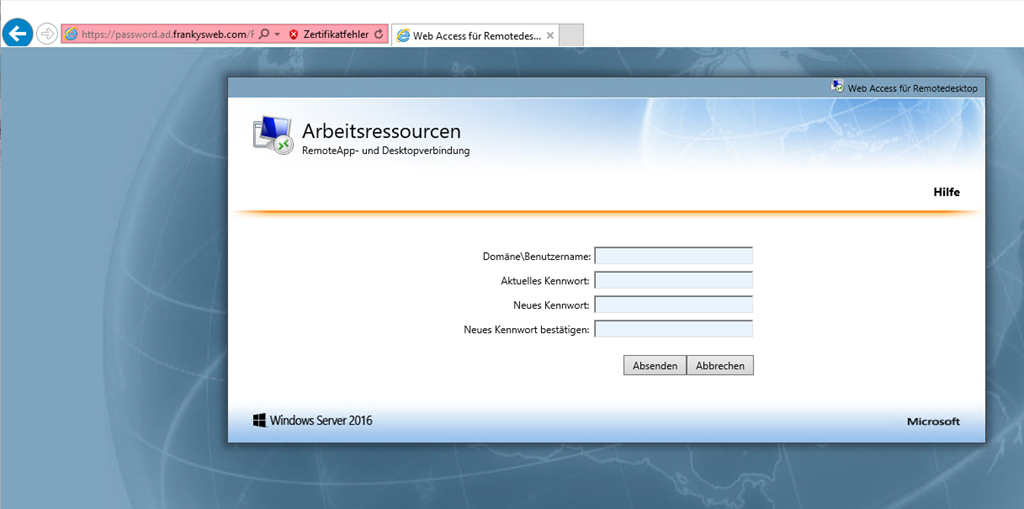Viewport: 1024px width, 509px height.
Task: Focus the Aktuelles Kennwort field
Action: pos(673,280)
